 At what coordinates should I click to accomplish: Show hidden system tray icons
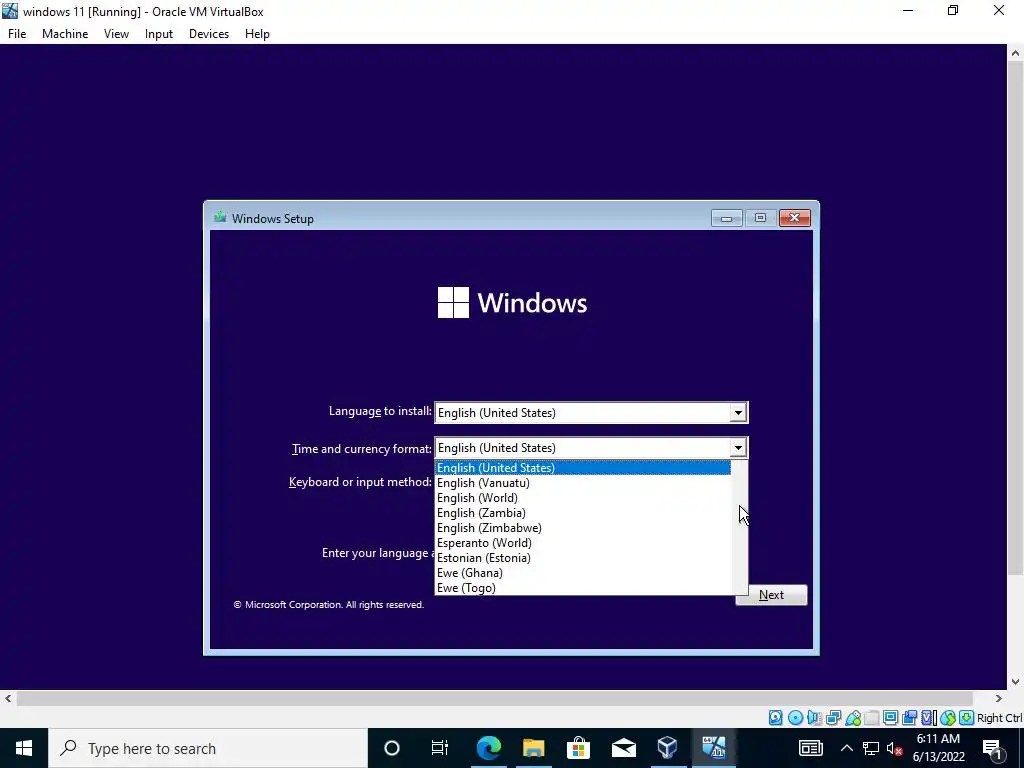click(846, 748)
